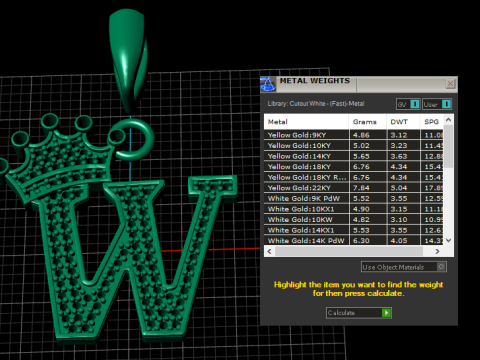Click the 4.90 grams cell
Viewport: 480px width, 360px height.
[x=368, y=209]
